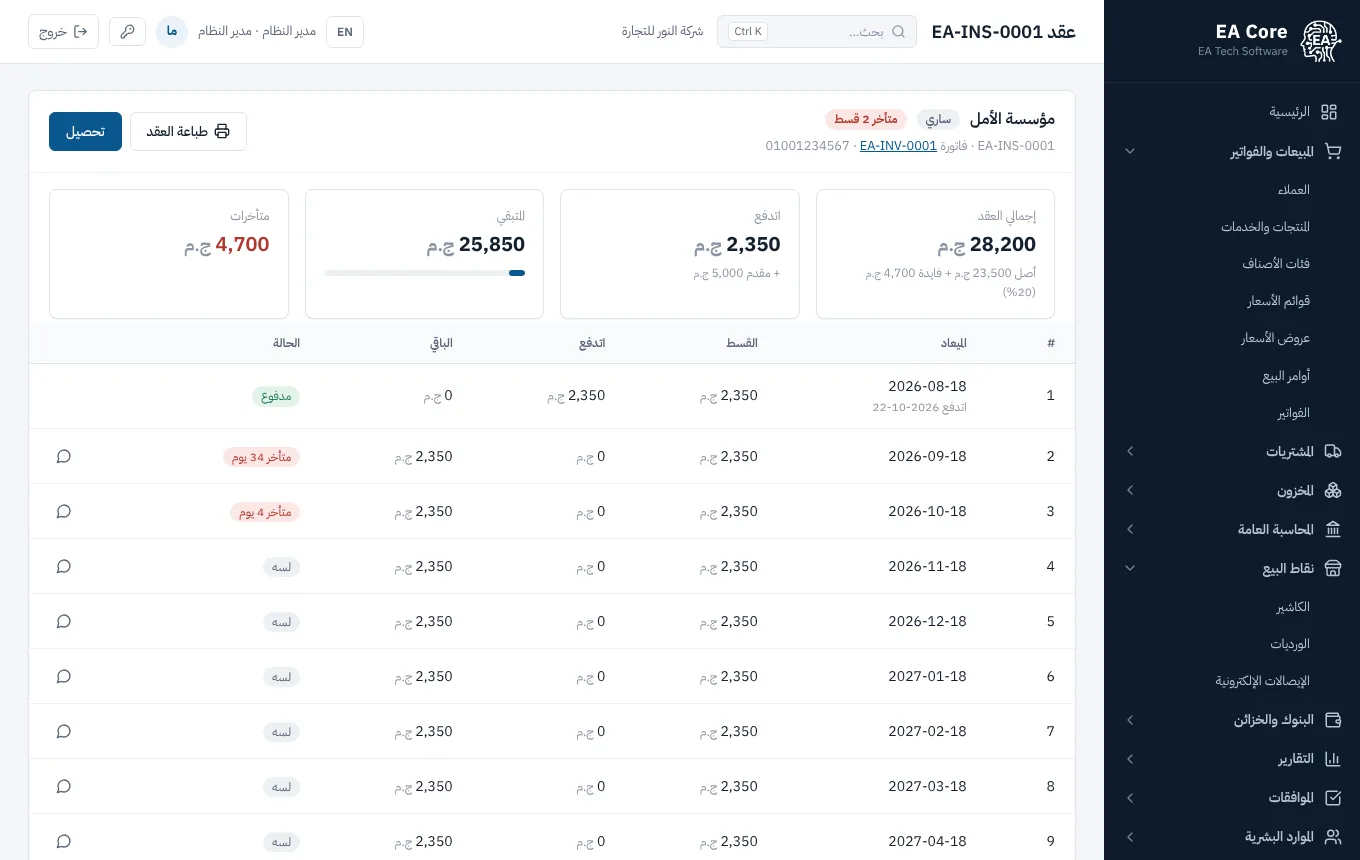Expand المخزون section chevron
The image size is (1360, 860).
[1130, 491]
